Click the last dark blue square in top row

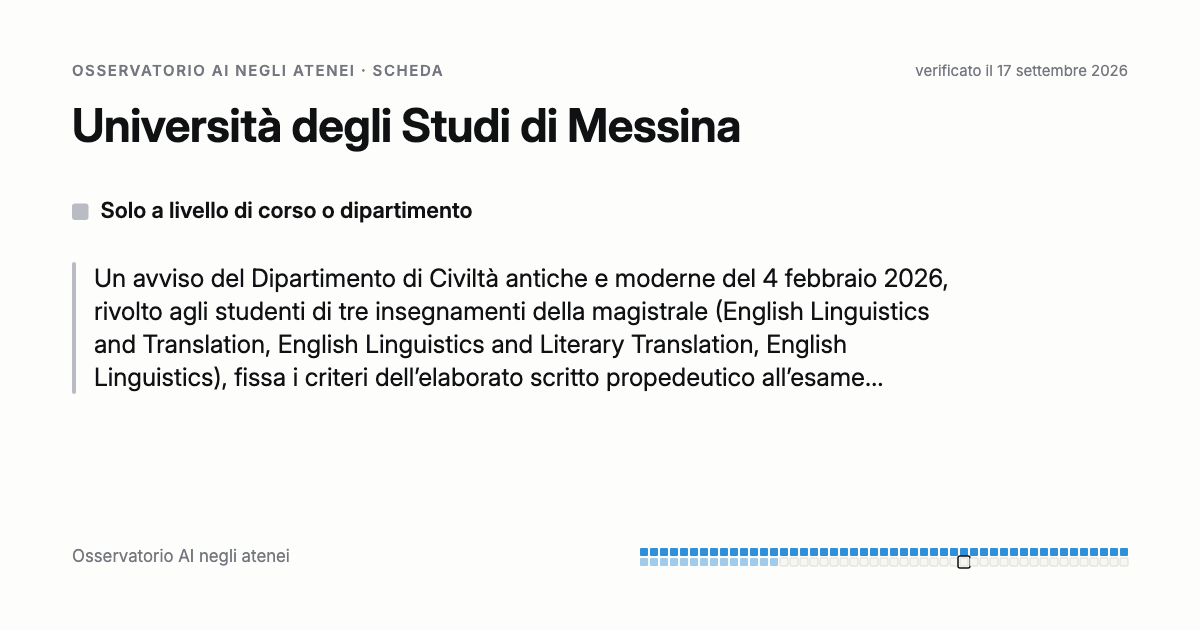coord(1124,552)
